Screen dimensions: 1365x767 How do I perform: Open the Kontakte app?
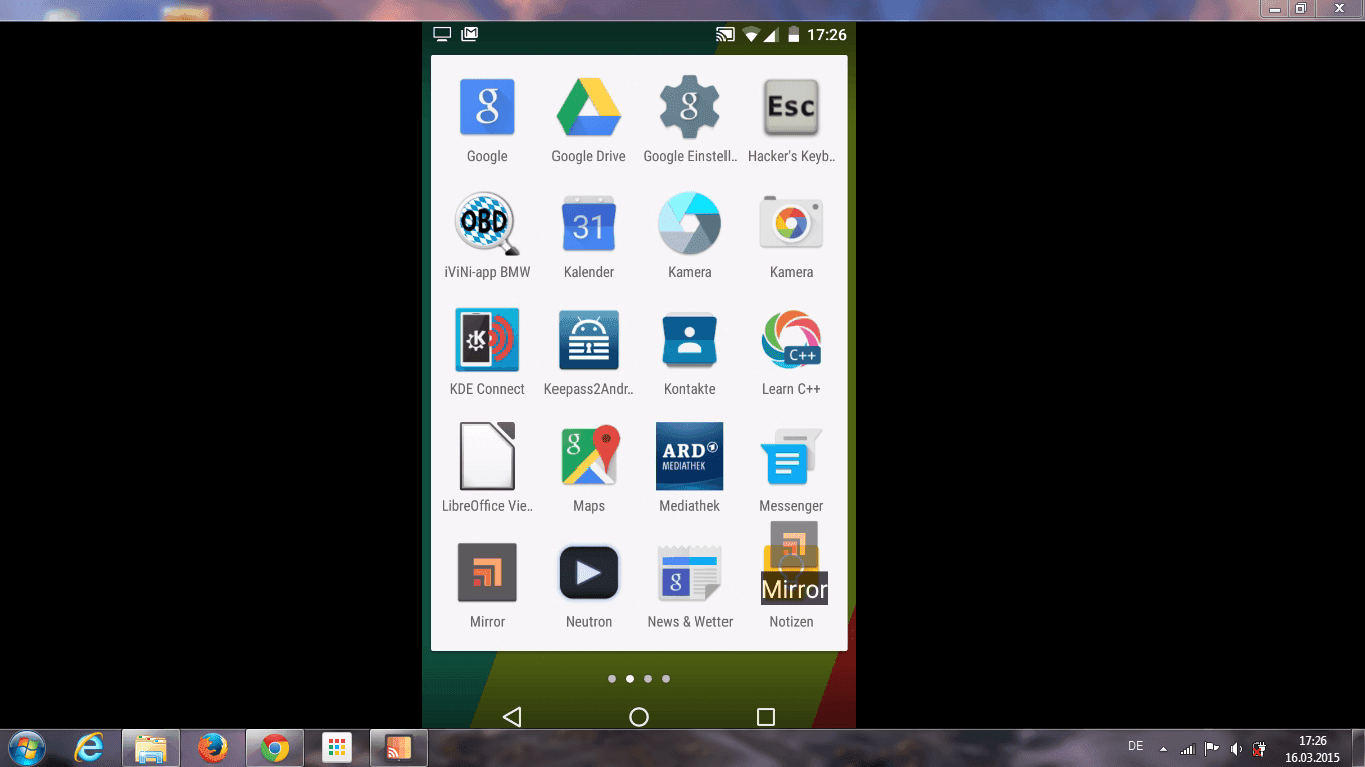tap(690, 340)
